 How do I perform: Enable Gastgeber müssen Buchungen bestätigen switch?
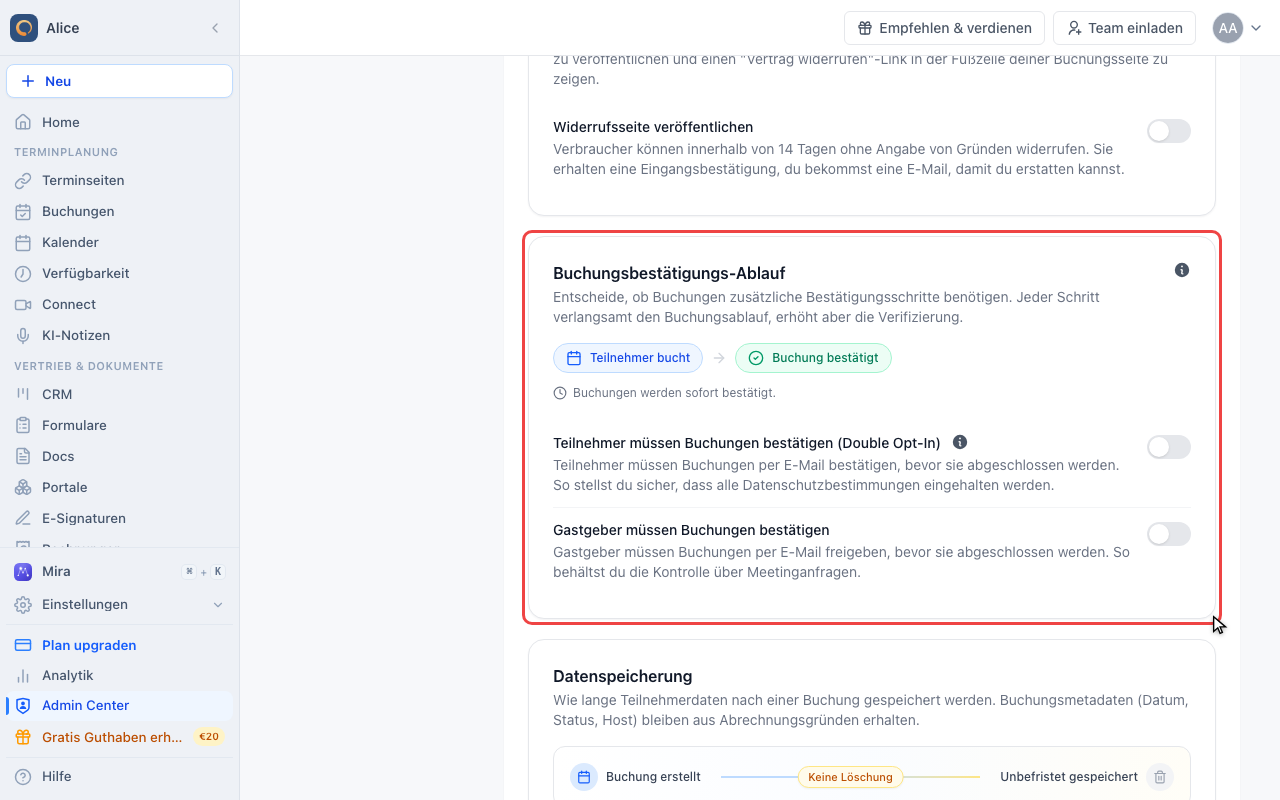point(1169,534)
